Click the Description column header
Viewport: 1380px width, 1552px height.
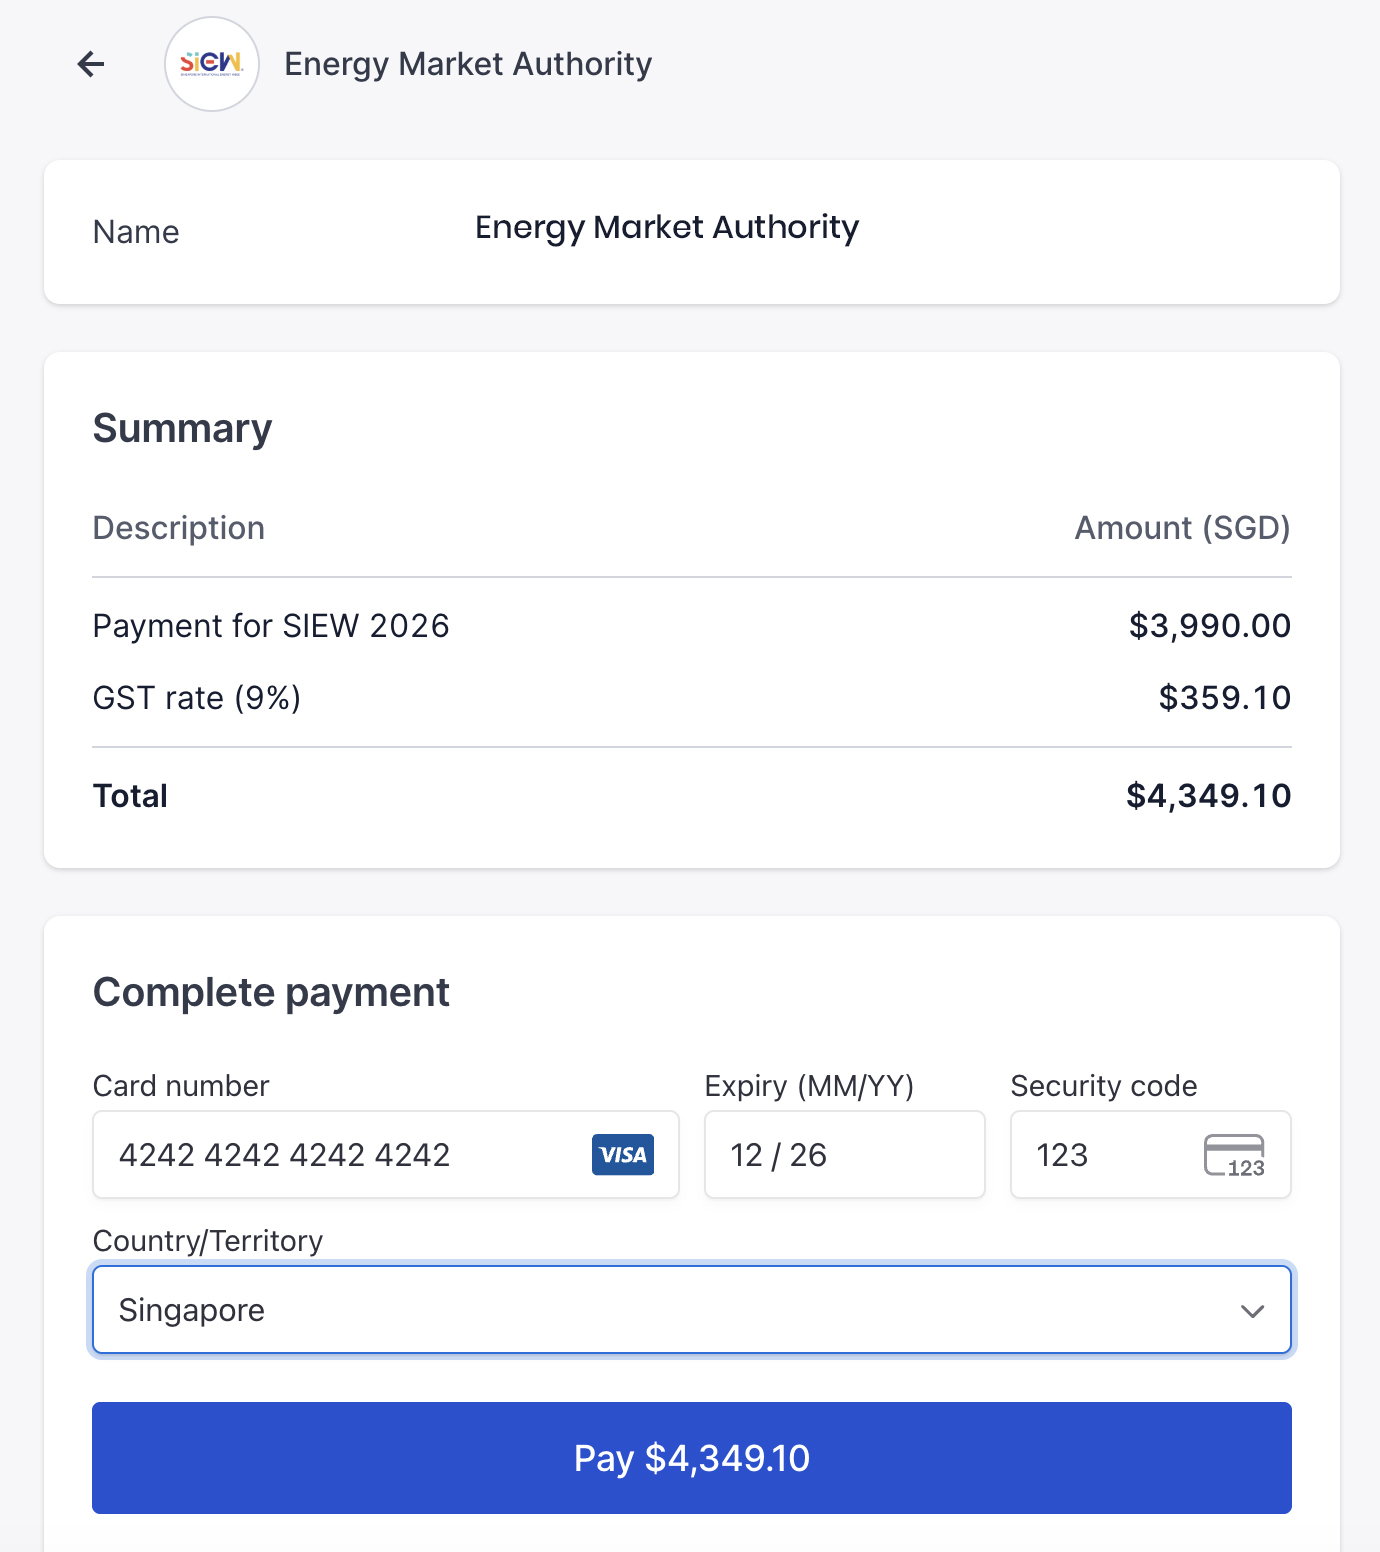179,528
